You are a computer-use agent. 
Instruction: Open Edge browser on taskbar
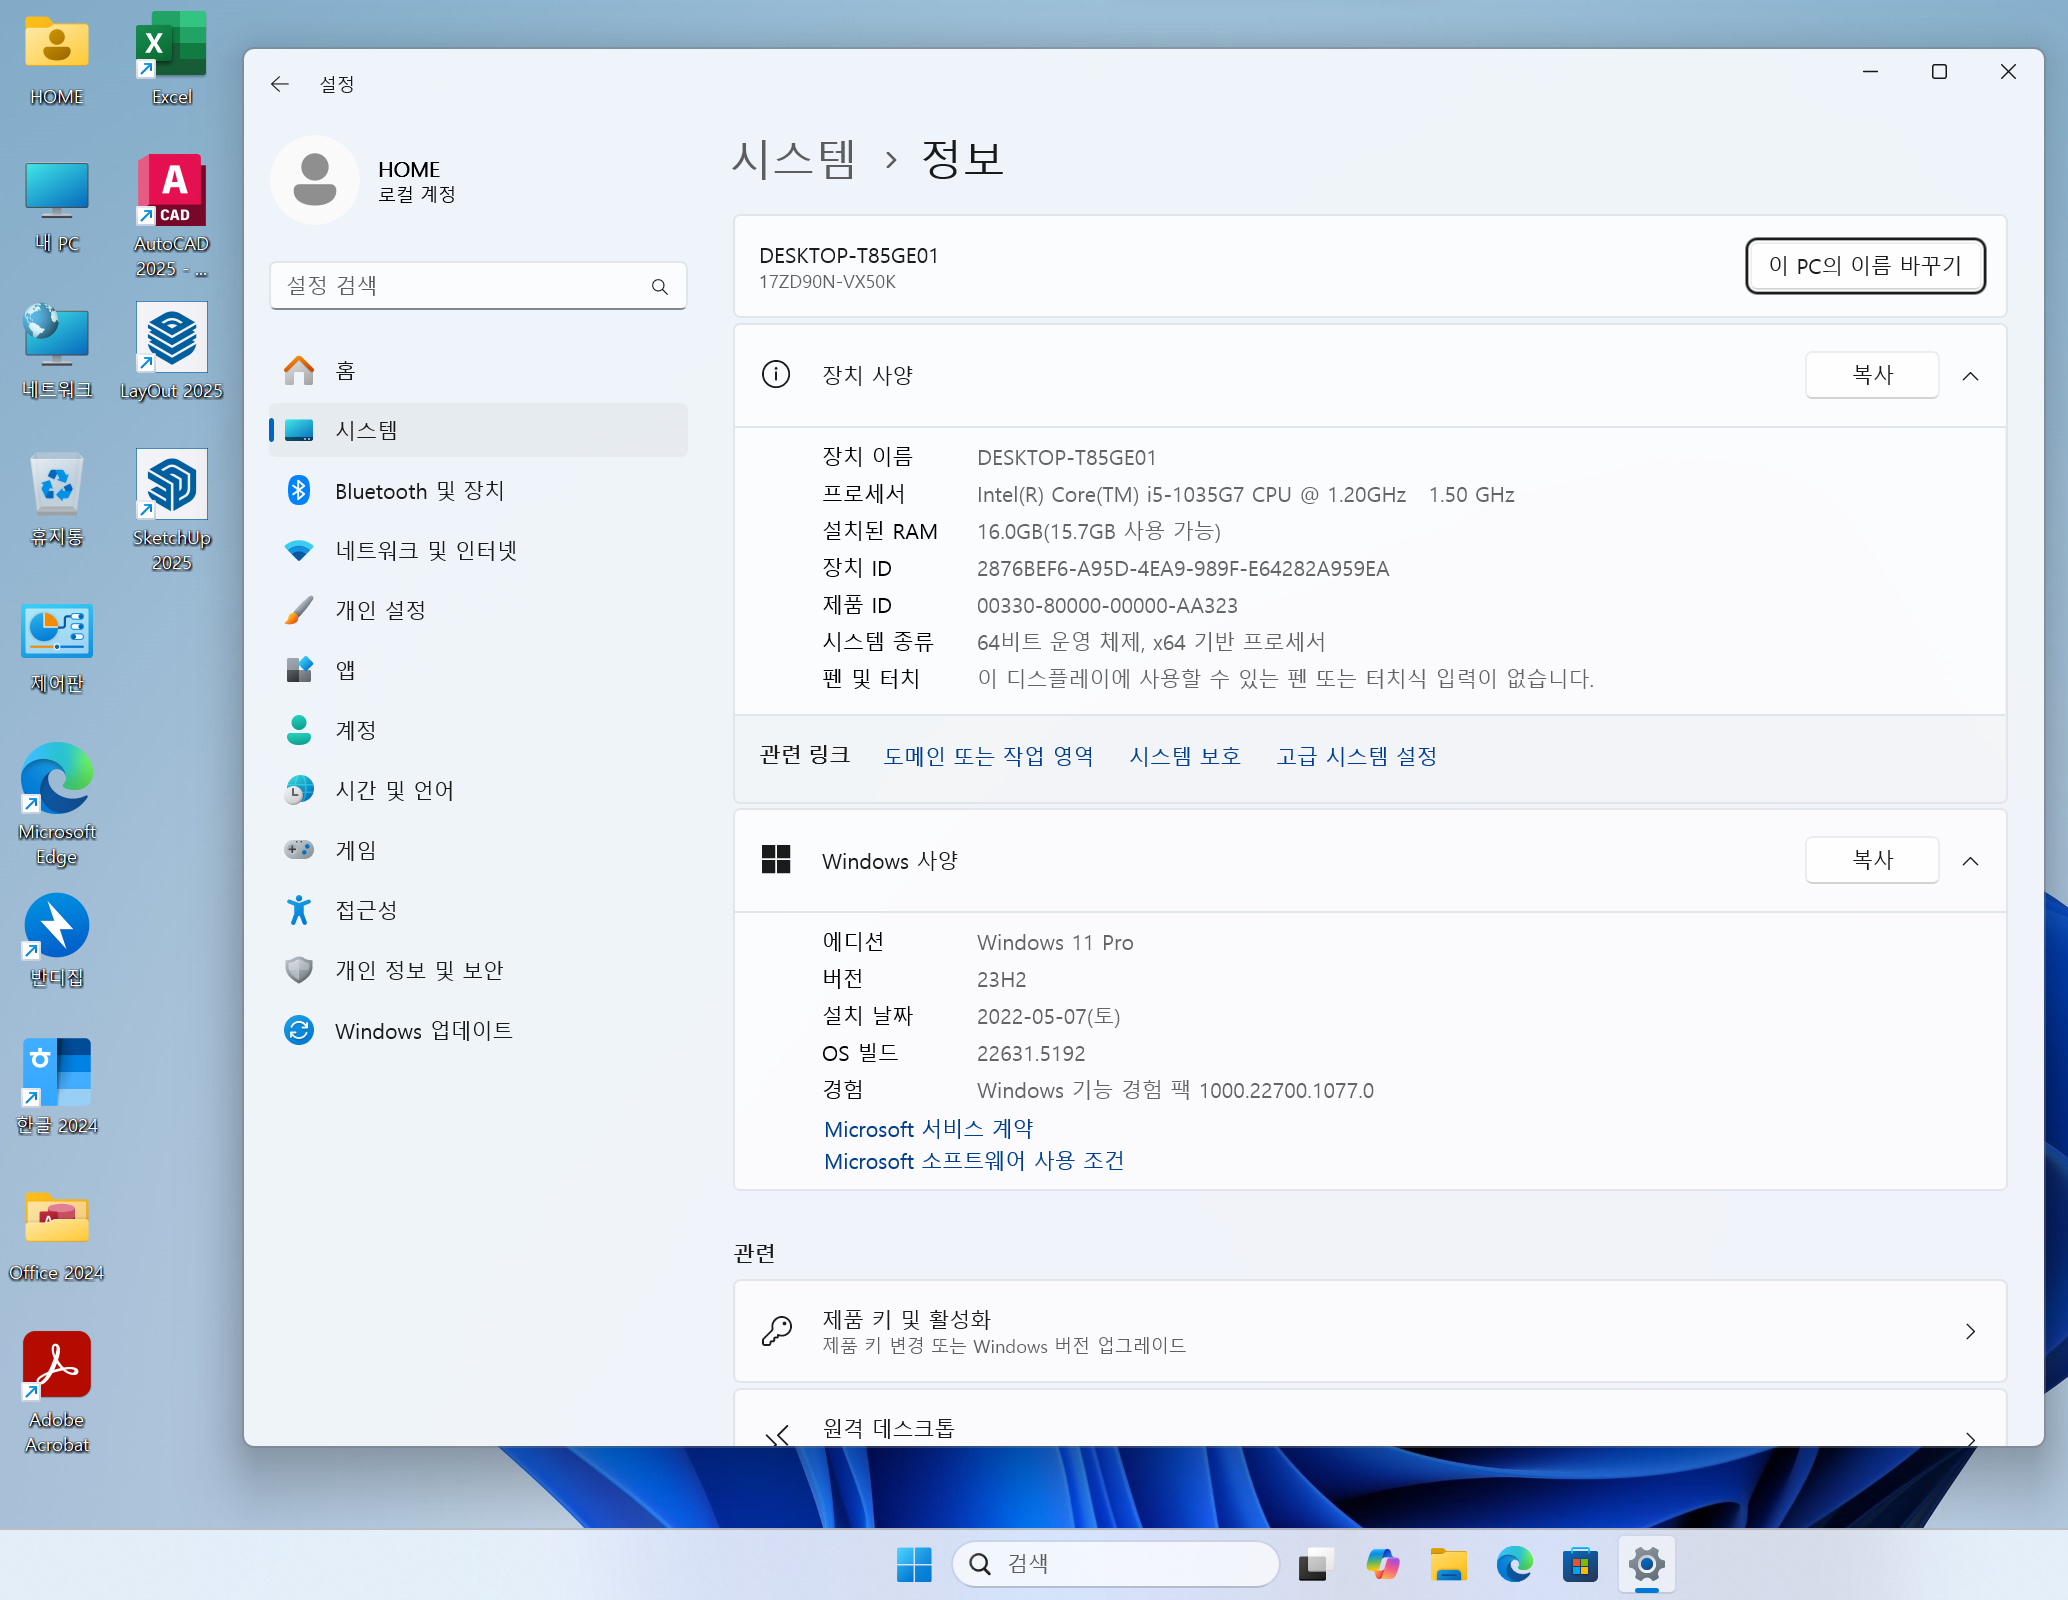tap(1514, 1564)
